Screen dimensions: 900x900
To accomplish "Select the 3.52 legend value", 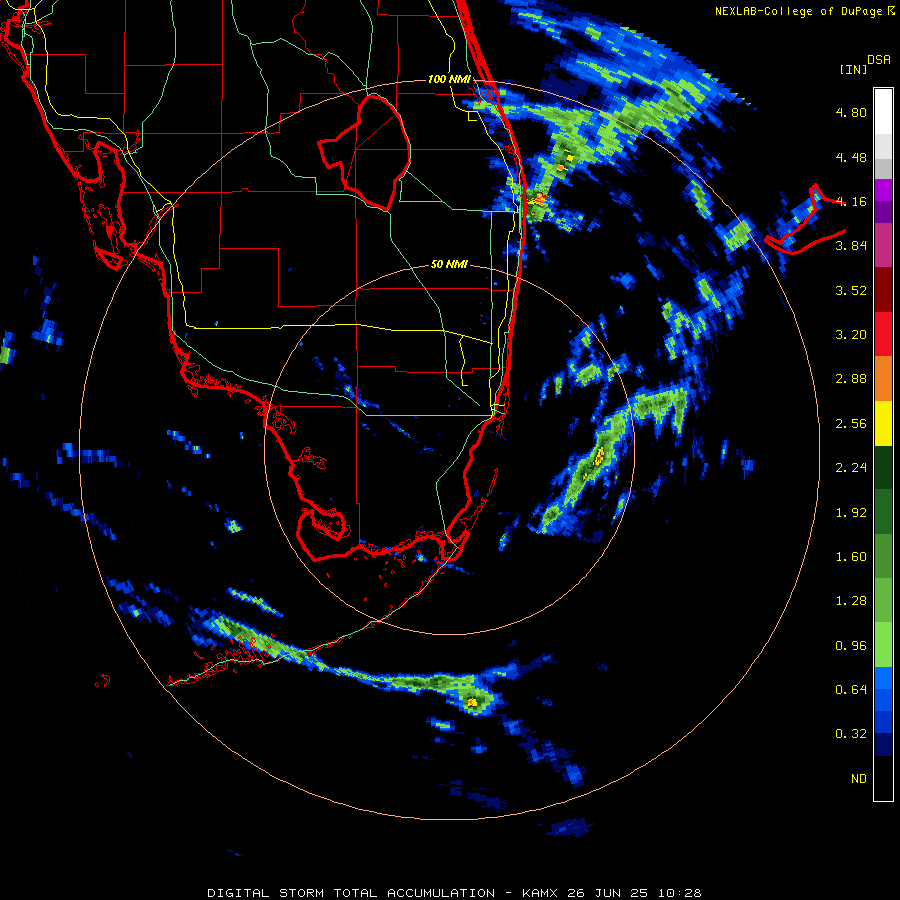I will pyautogui.click(x=851, y=290).
